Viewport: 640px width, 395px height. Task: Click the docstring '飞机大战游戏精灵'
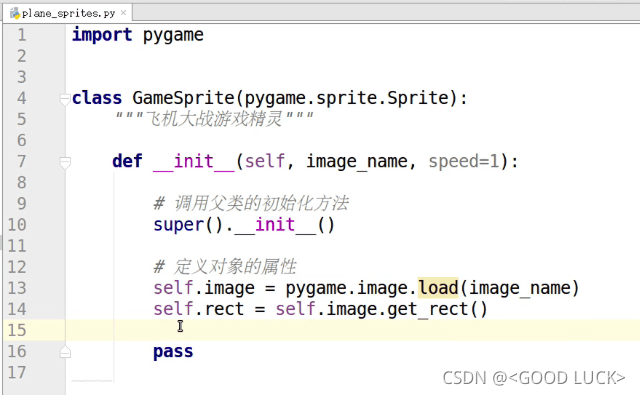point(214,119)
